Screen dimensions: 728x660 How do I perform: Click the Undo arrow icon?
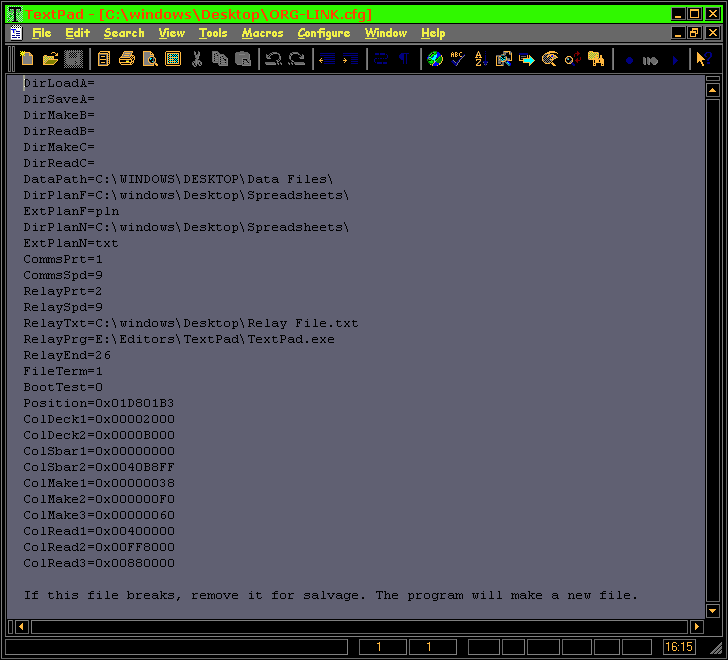[273, 59]
